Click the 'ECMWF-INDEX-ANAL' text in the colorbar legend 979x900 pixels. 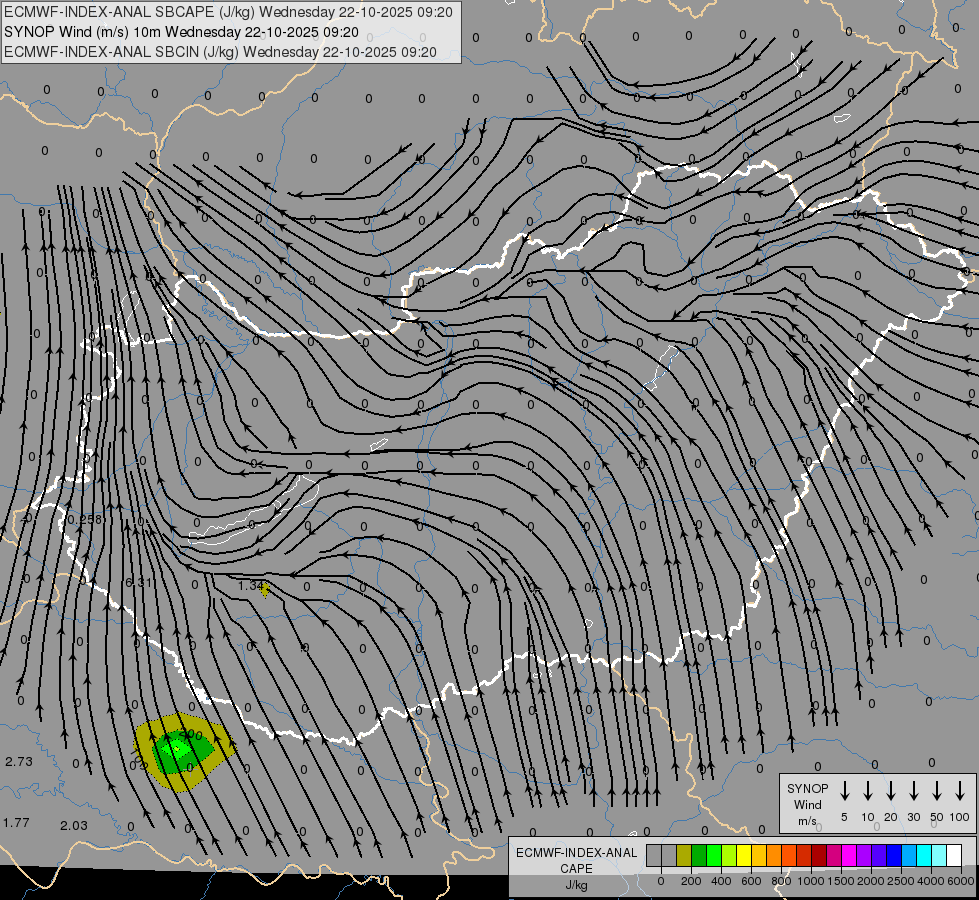pos(576,853)
